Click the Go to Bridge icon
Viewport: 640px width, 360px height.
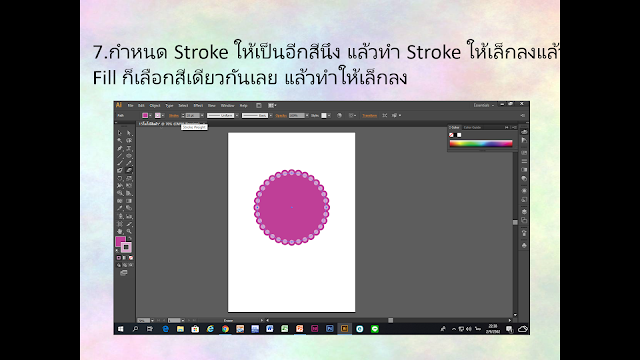(x=259, y=105)
